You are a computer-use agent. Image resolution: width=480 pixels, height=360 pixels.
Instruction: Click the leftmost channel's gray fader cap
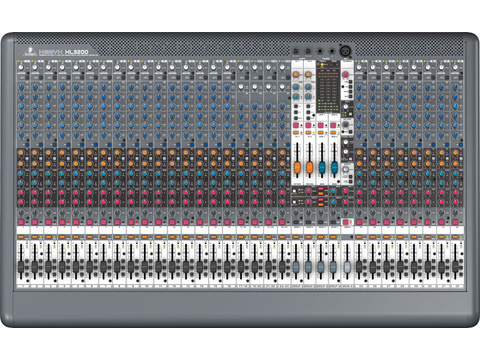pos(21,266)
